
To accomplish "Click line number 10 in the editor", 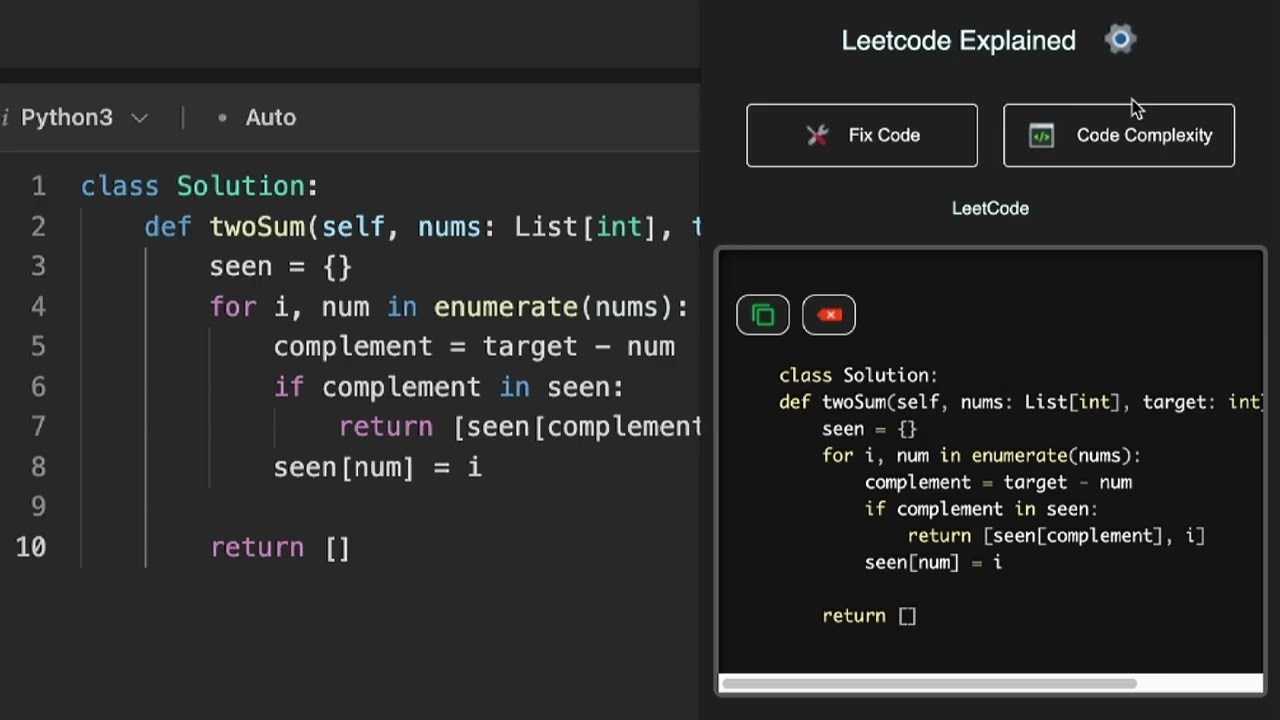I will pyautogui.click(x=31, y=547).
